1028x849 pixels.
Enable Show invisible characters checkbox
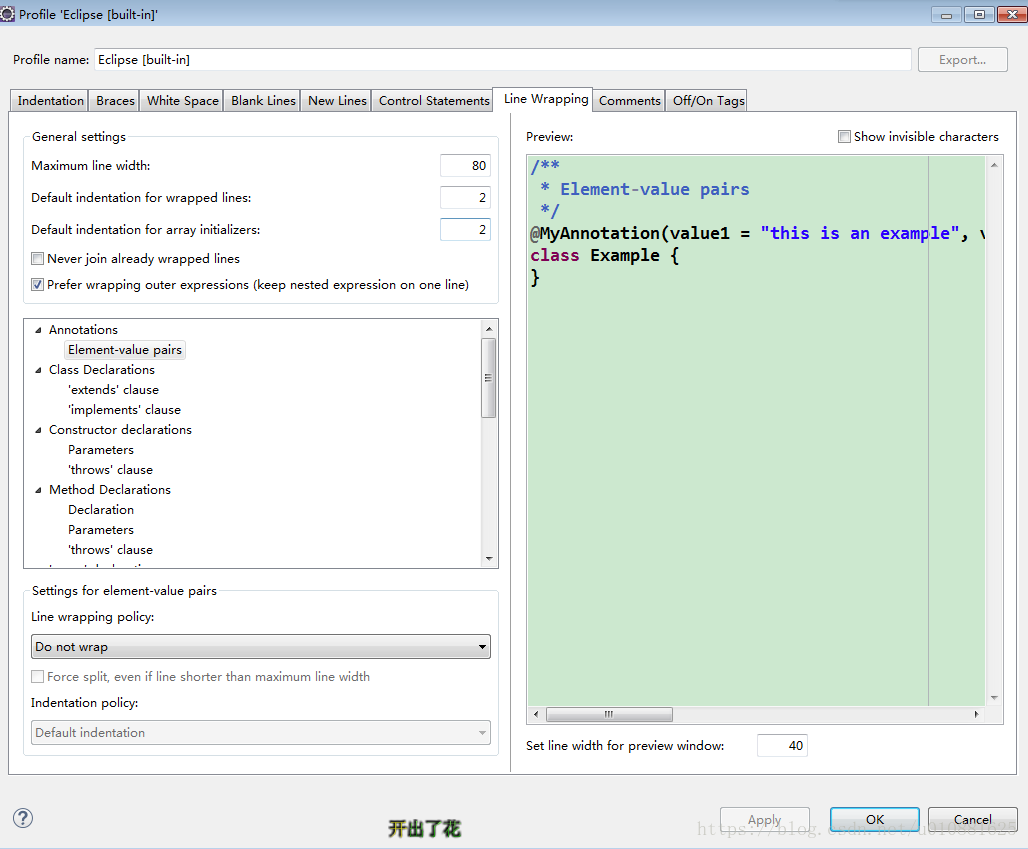click(844, 136)
